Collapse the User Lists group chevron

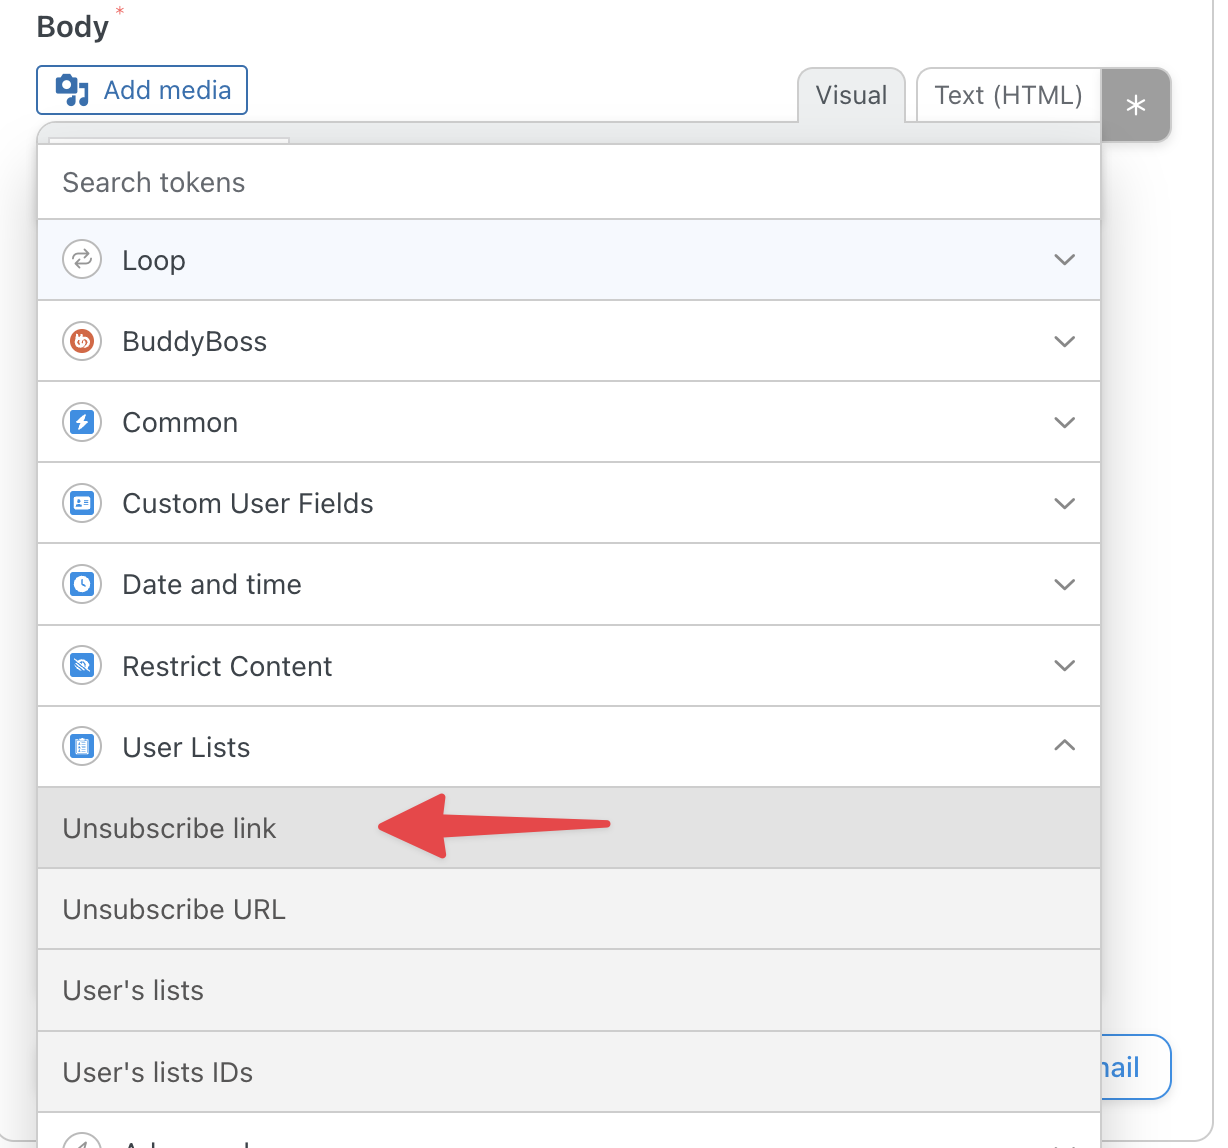1064,746
